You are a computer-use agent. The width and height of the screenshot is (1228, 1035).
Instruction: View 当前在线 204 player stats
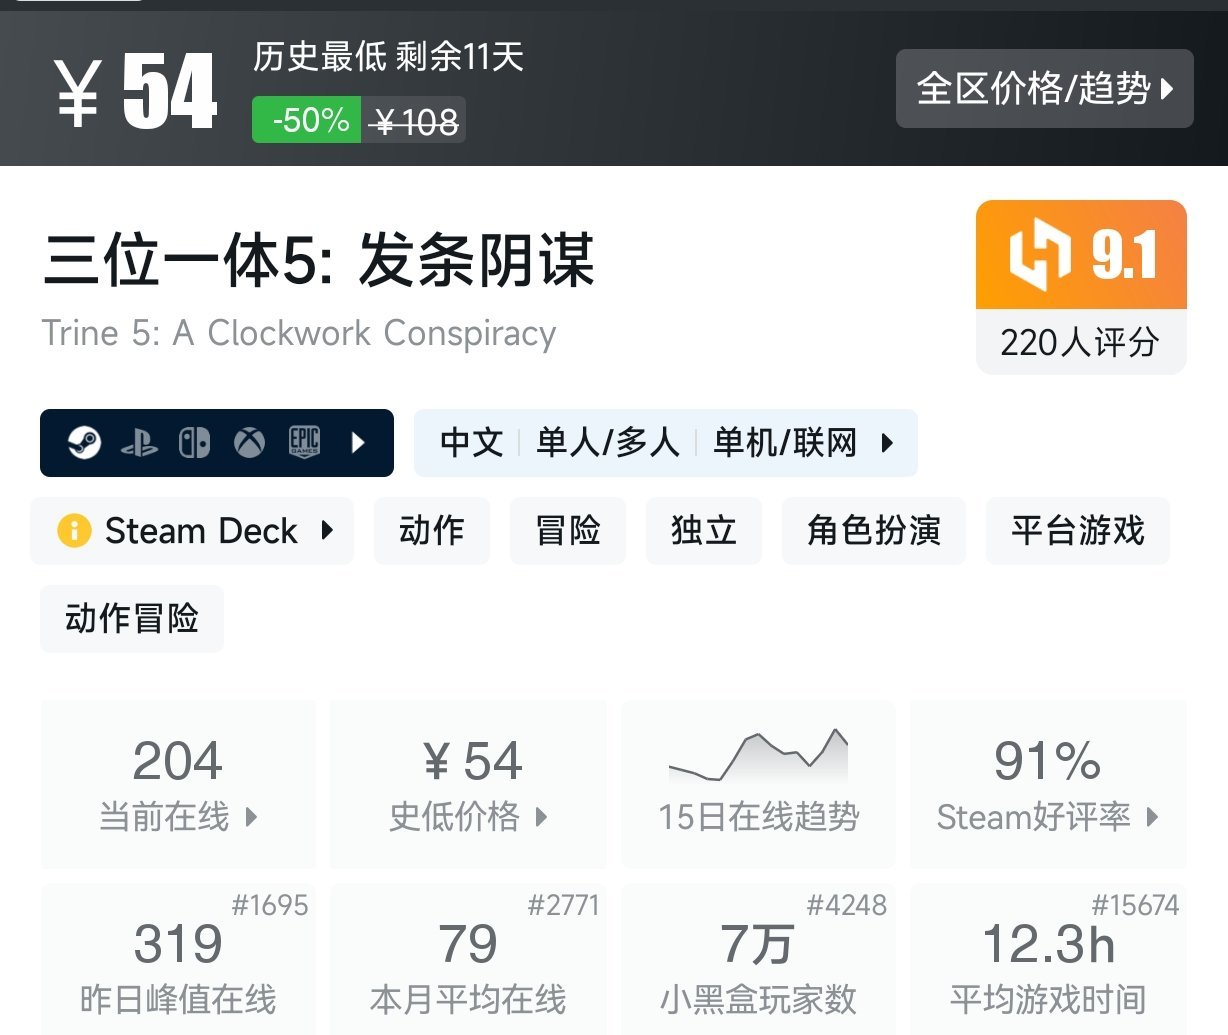tap(178, 783)
